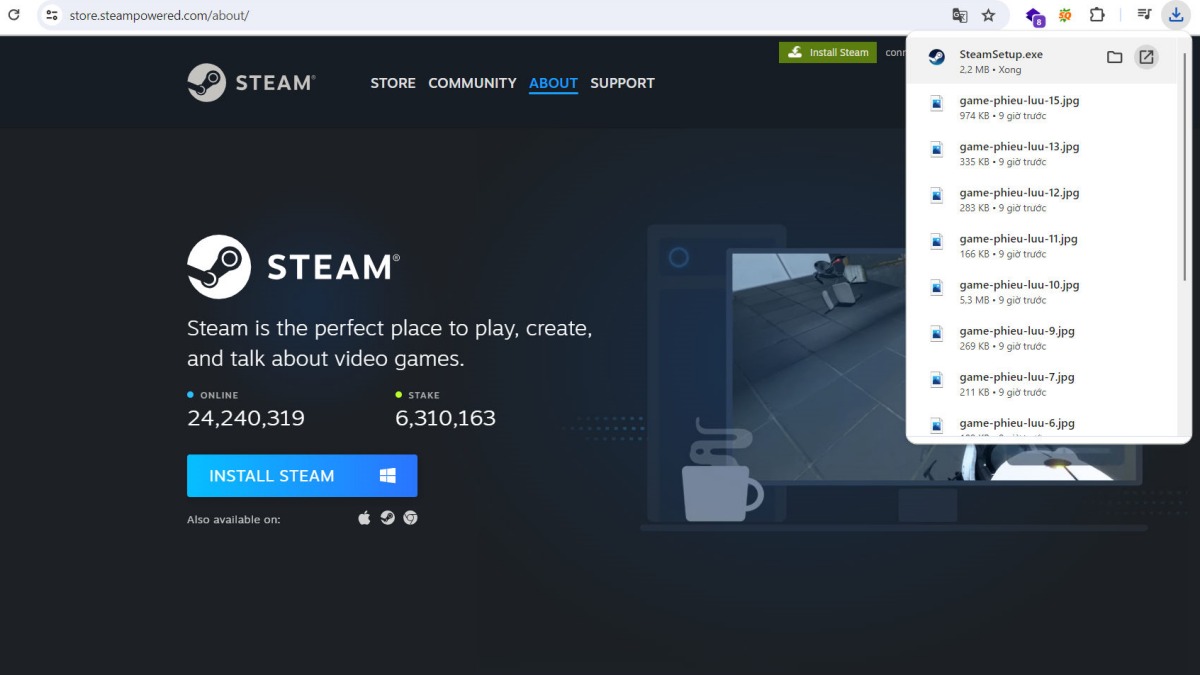The width and height of the screenshot is (1200, 675).
Task: Reload the page with the refresh icon
Action: tap(14, 15)
